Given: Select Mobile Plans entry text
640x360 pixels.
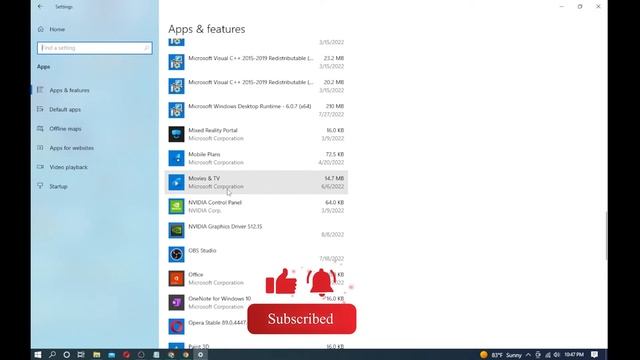Looking at the screenshot, I should [204, 154].
